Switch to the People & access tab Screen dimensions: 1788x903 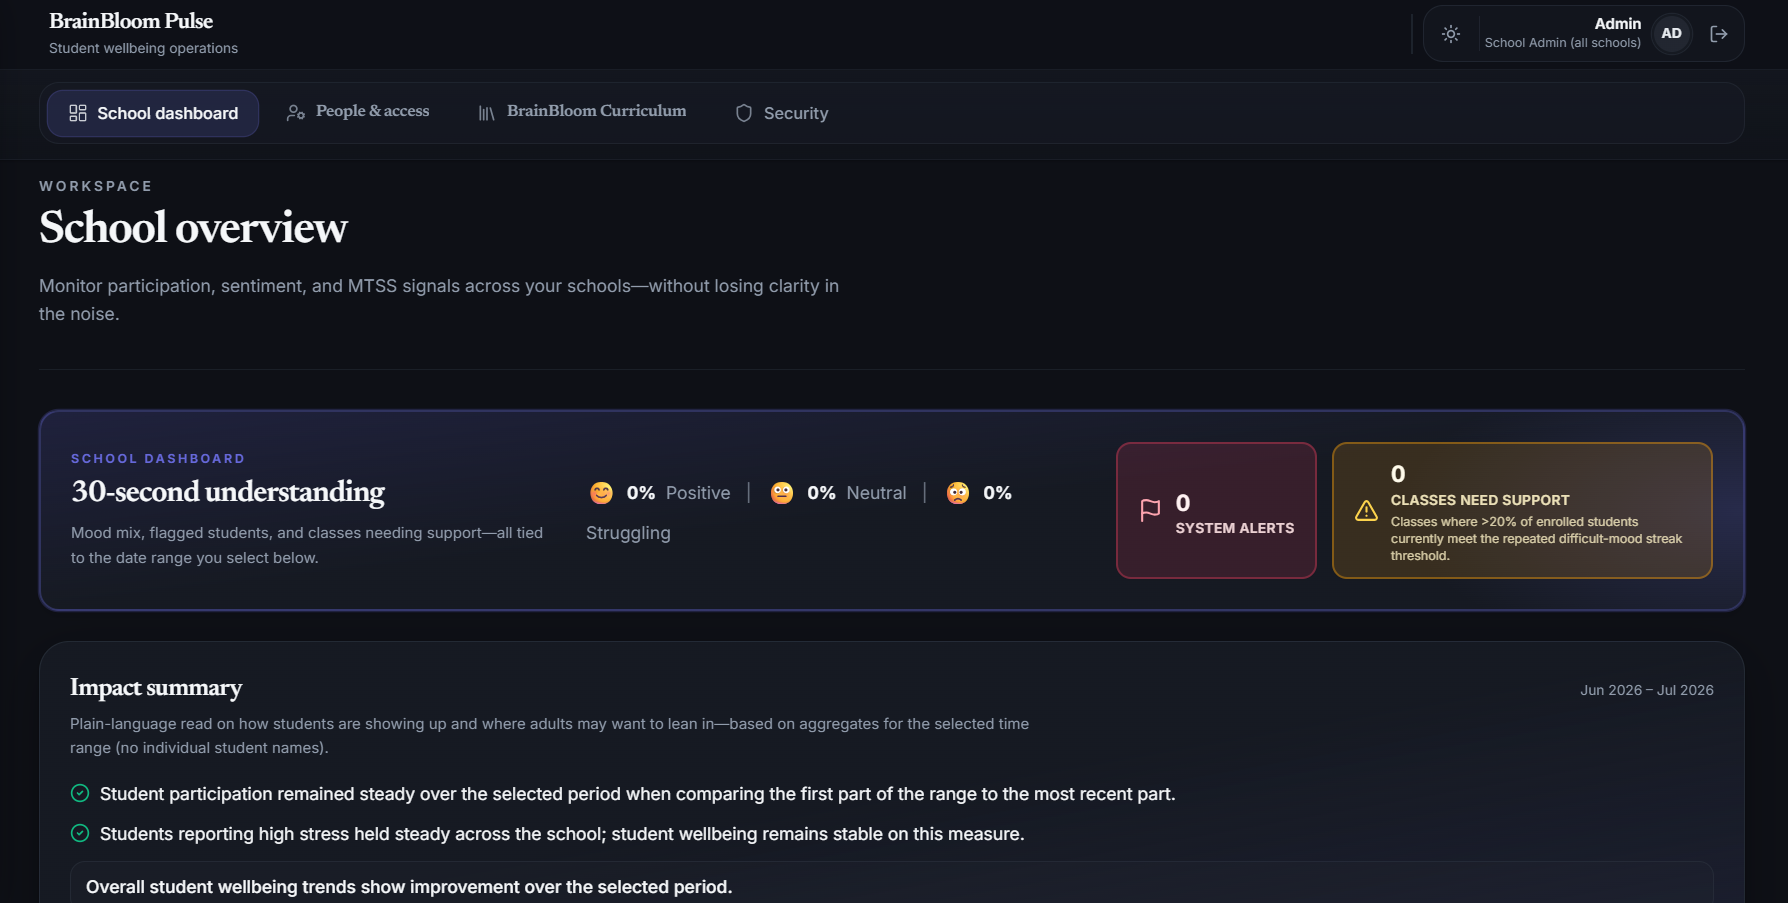tap(358, 112)
